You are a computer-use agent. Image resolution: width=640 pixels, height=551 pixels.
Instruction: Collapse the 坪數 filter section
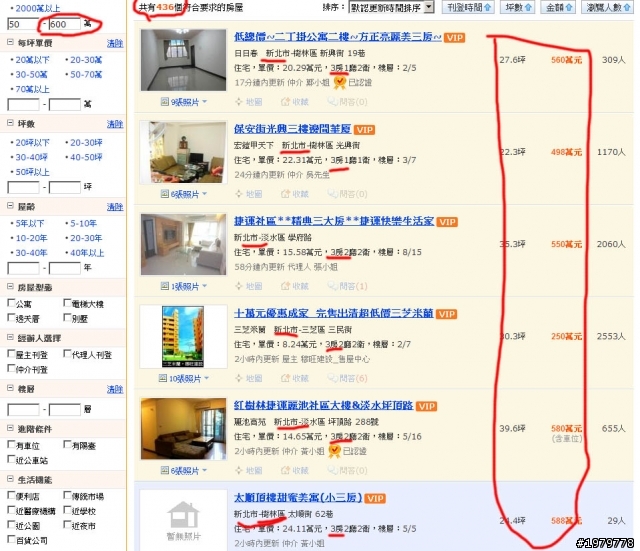click(x=10, y=123)
